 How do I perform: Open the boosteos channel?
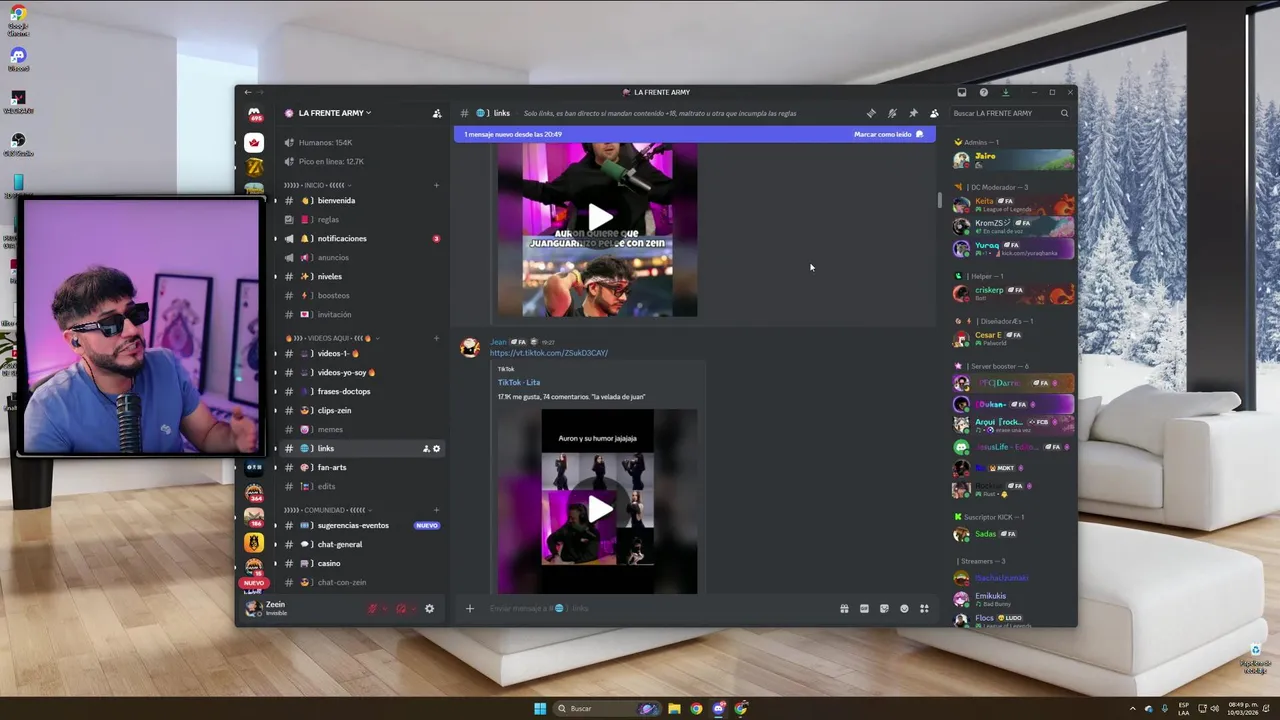pyautogui.click(x=362, y=296)
